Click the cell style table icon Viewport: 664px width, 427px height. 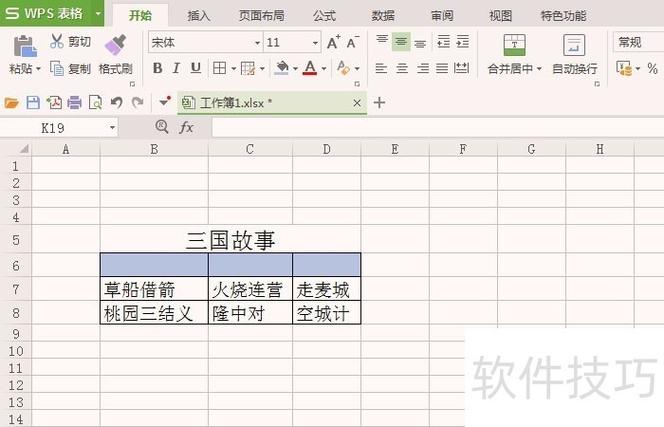248,68
